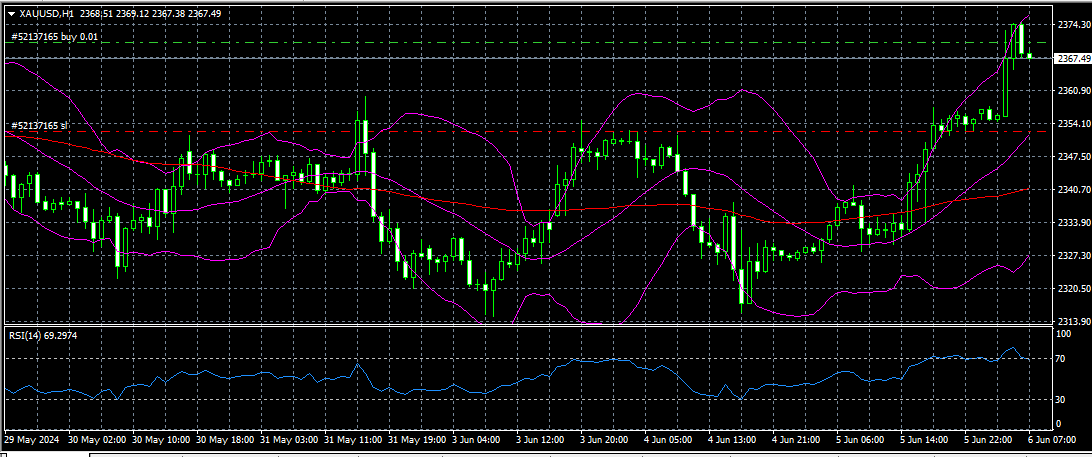Open the one-click trading arrow beside XAUUSD,H1
This screenshot has width=1092, height=457.
(11, 14)
